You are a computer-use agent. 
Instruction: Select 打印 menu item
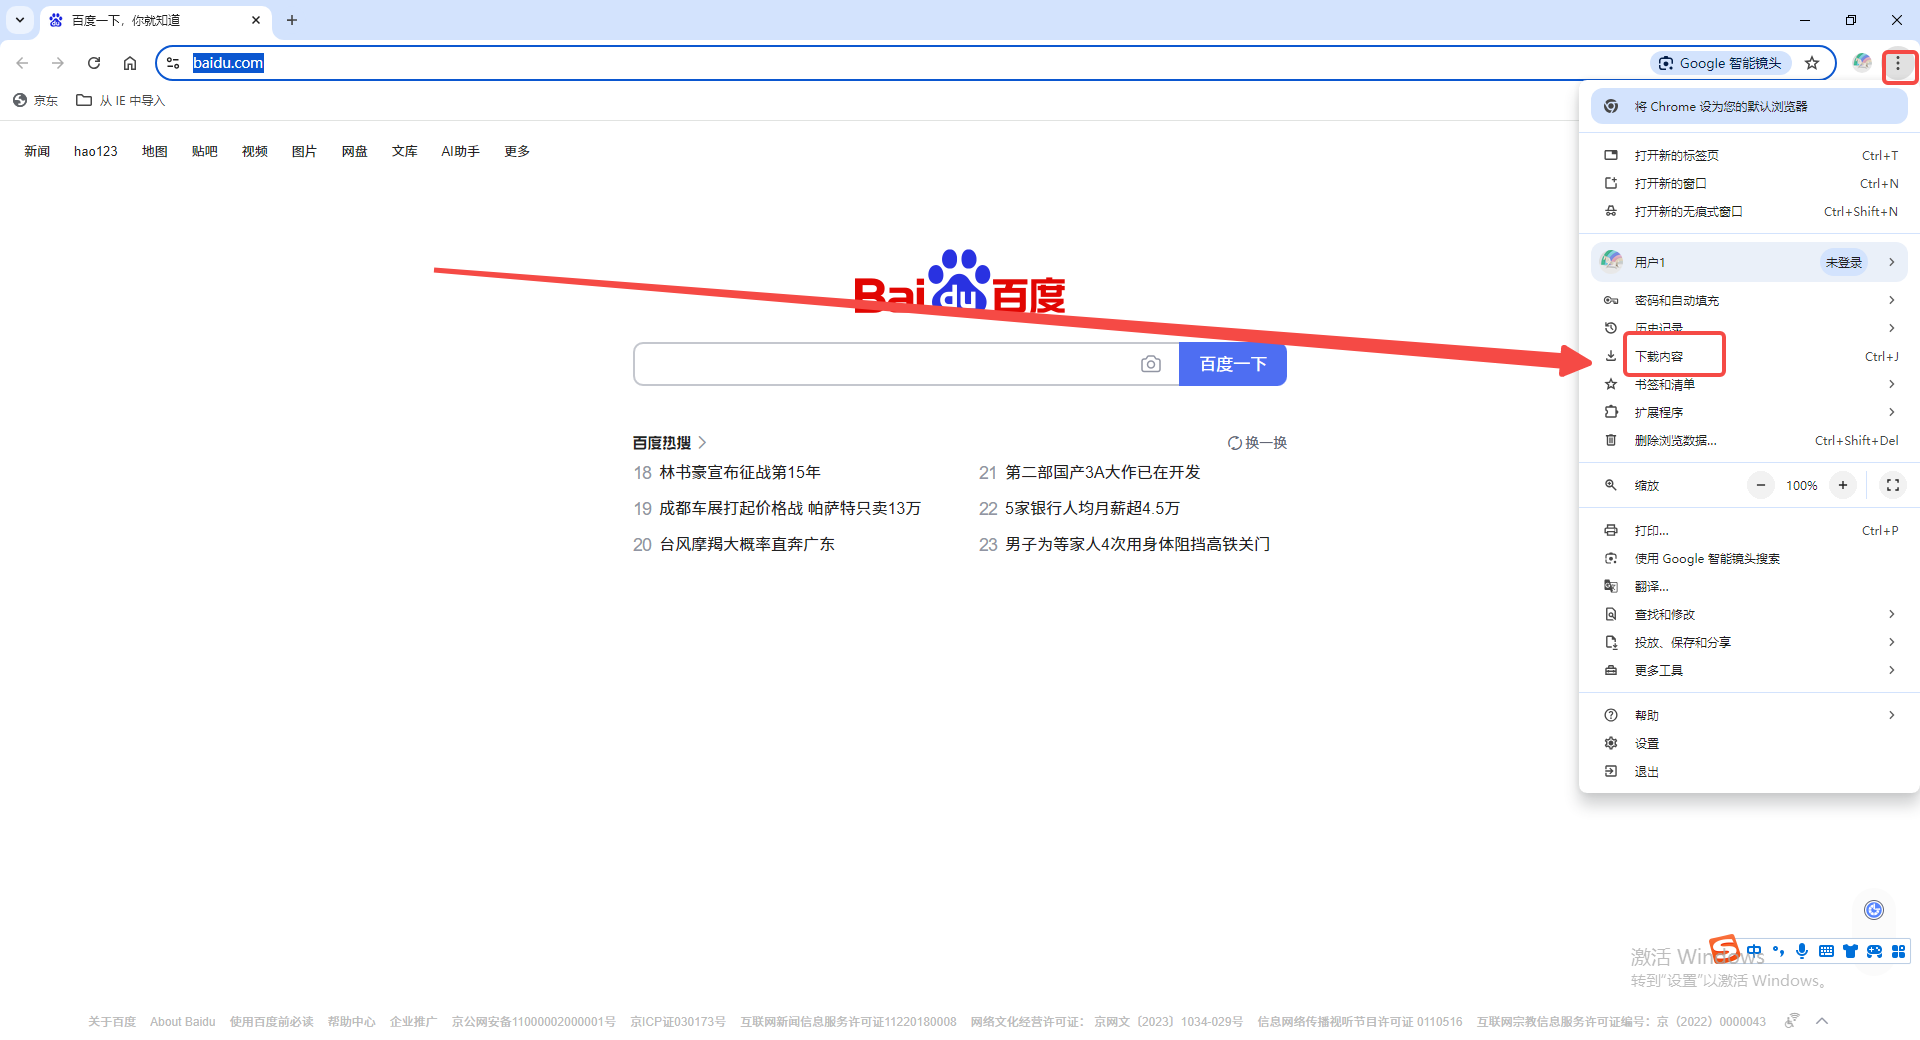tap(1749, 530)
